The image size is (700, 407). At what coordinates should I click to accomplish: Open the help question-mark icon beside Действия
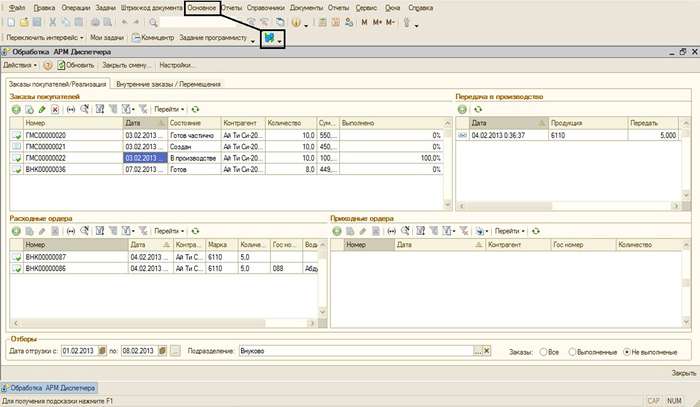48,66
